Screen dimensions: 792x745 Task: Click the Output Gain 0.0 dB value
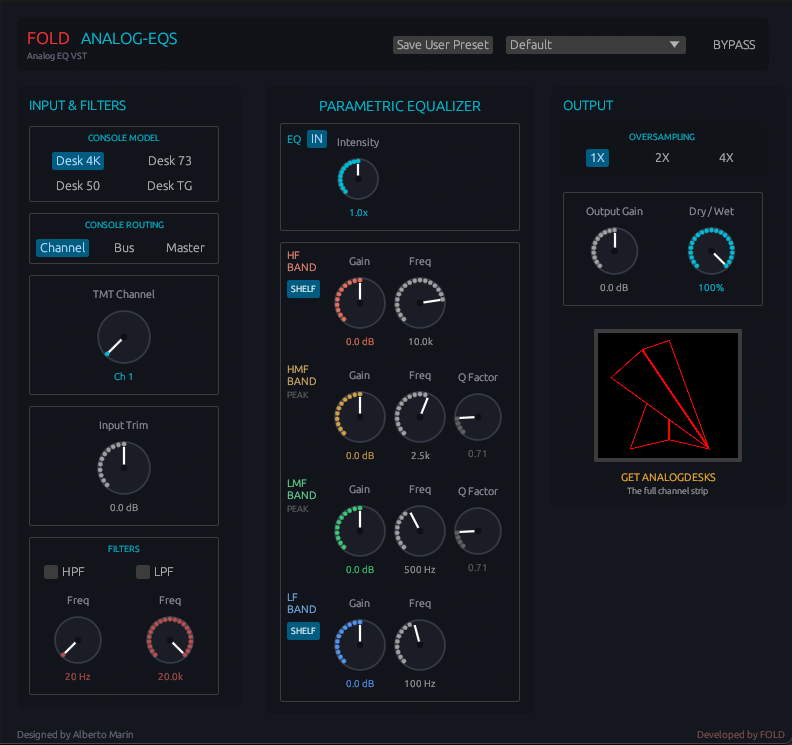[x=614, y=288]
